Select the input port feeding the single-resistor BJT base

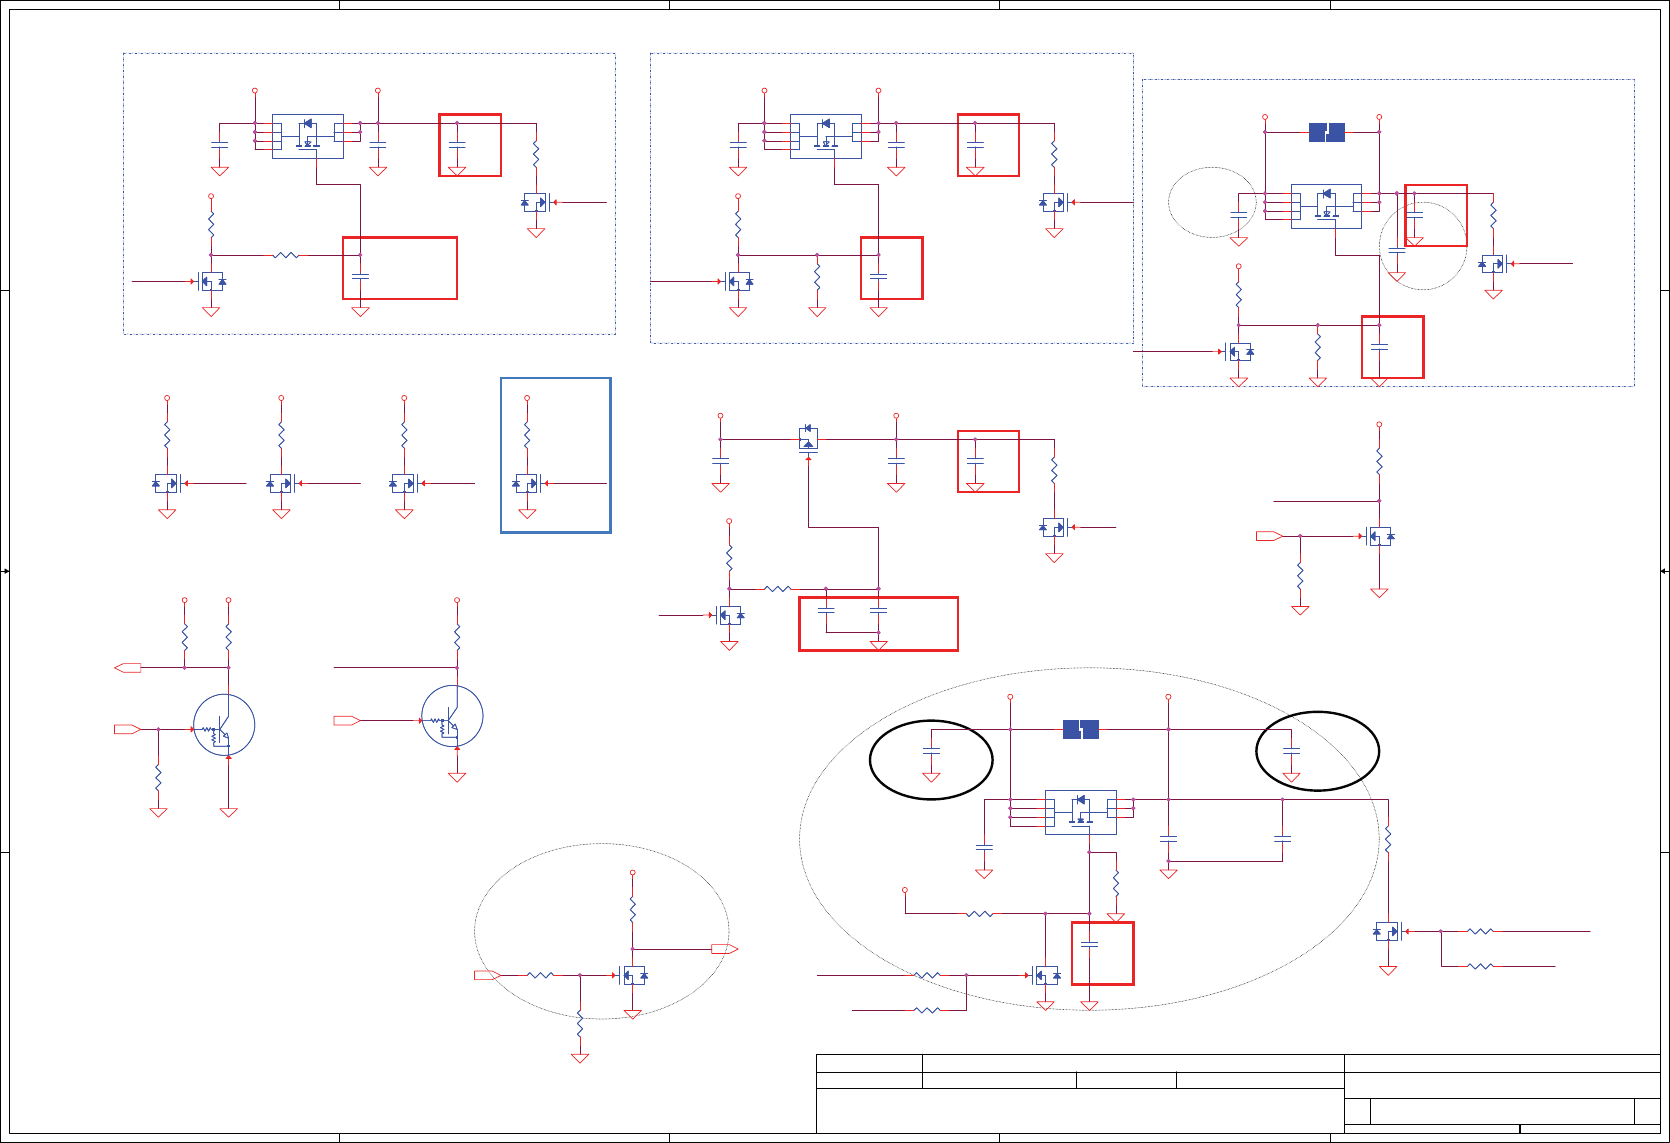coord(347,720)
